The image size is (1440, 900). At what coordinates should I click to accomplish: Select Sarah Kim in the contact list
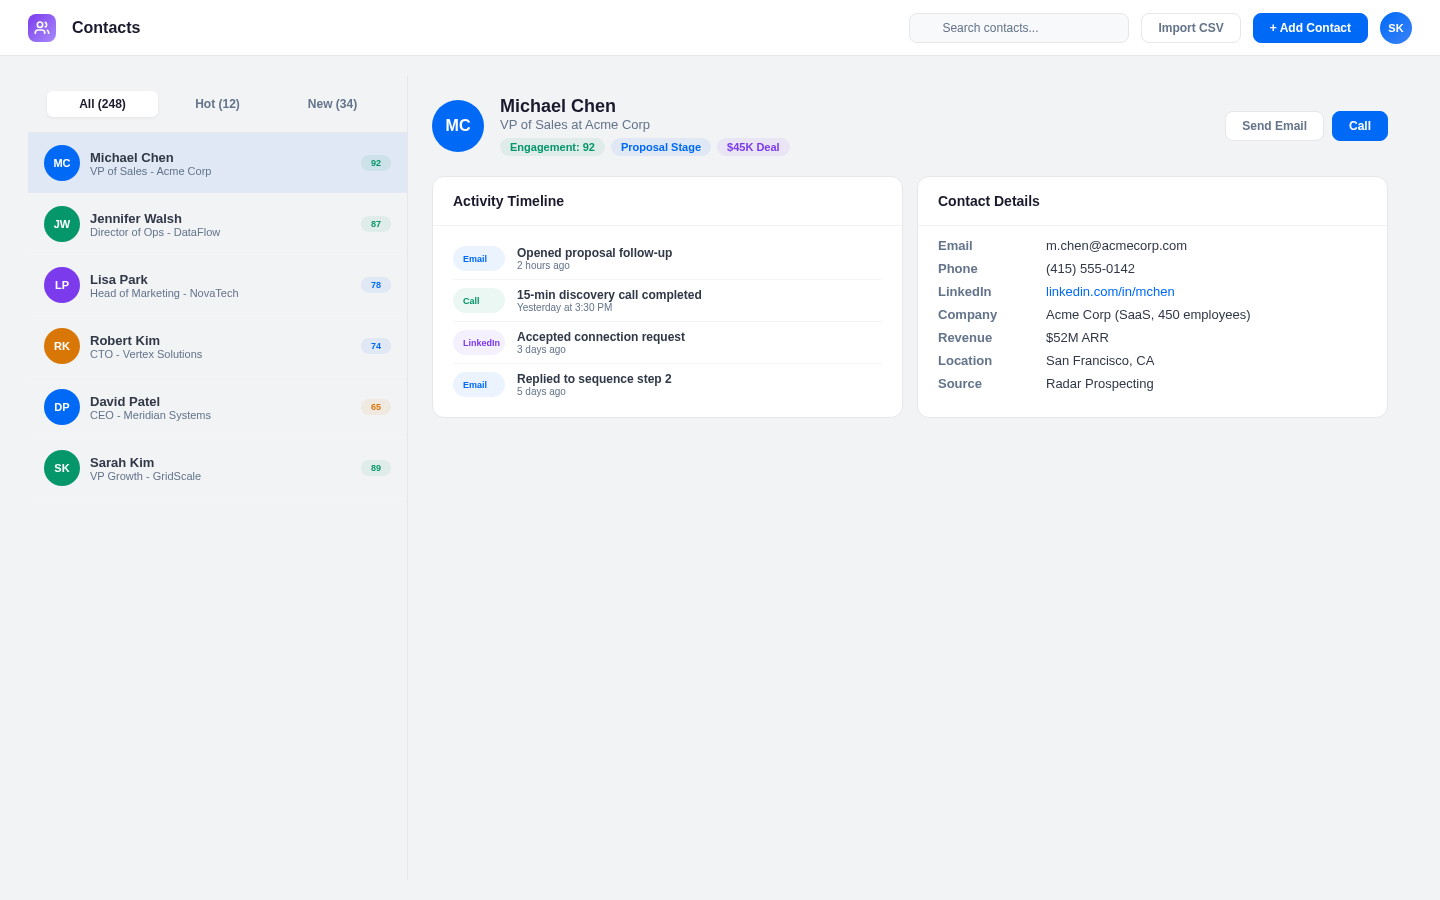pyautogui.click(x=217, y=468)
